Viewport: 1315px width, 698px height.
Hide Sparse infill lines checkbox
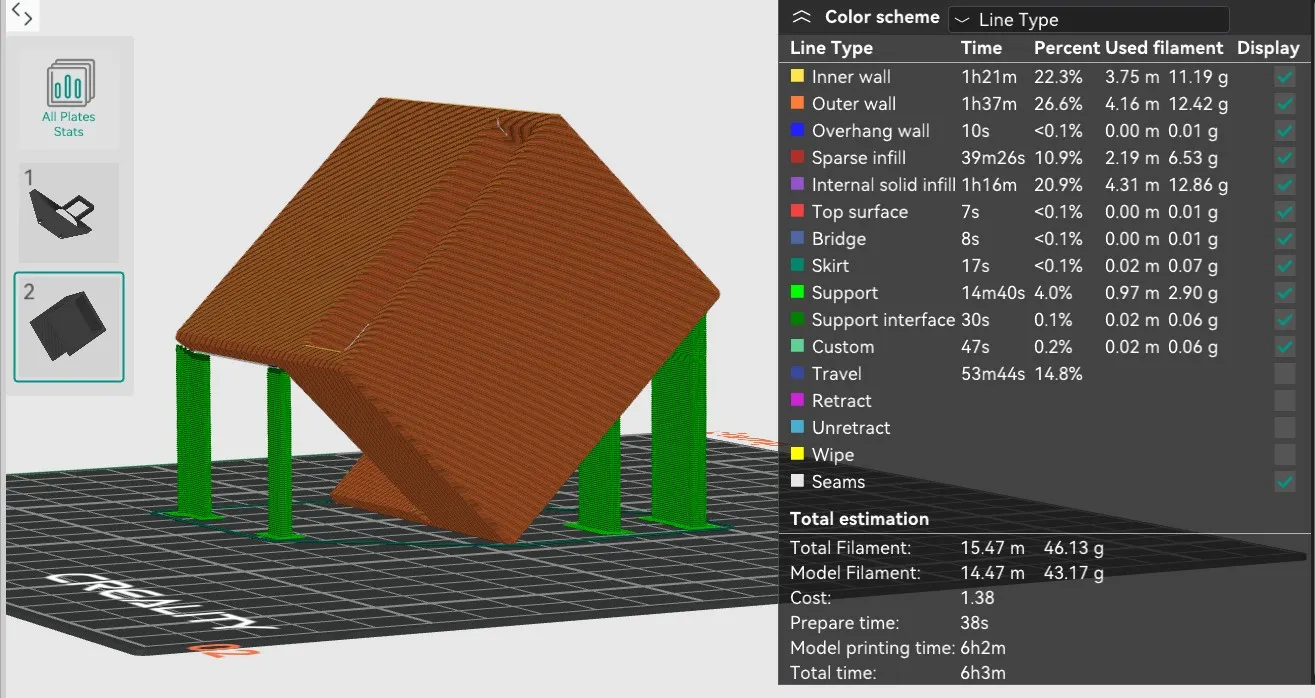pyautogui.click(x=1285, y=158)
